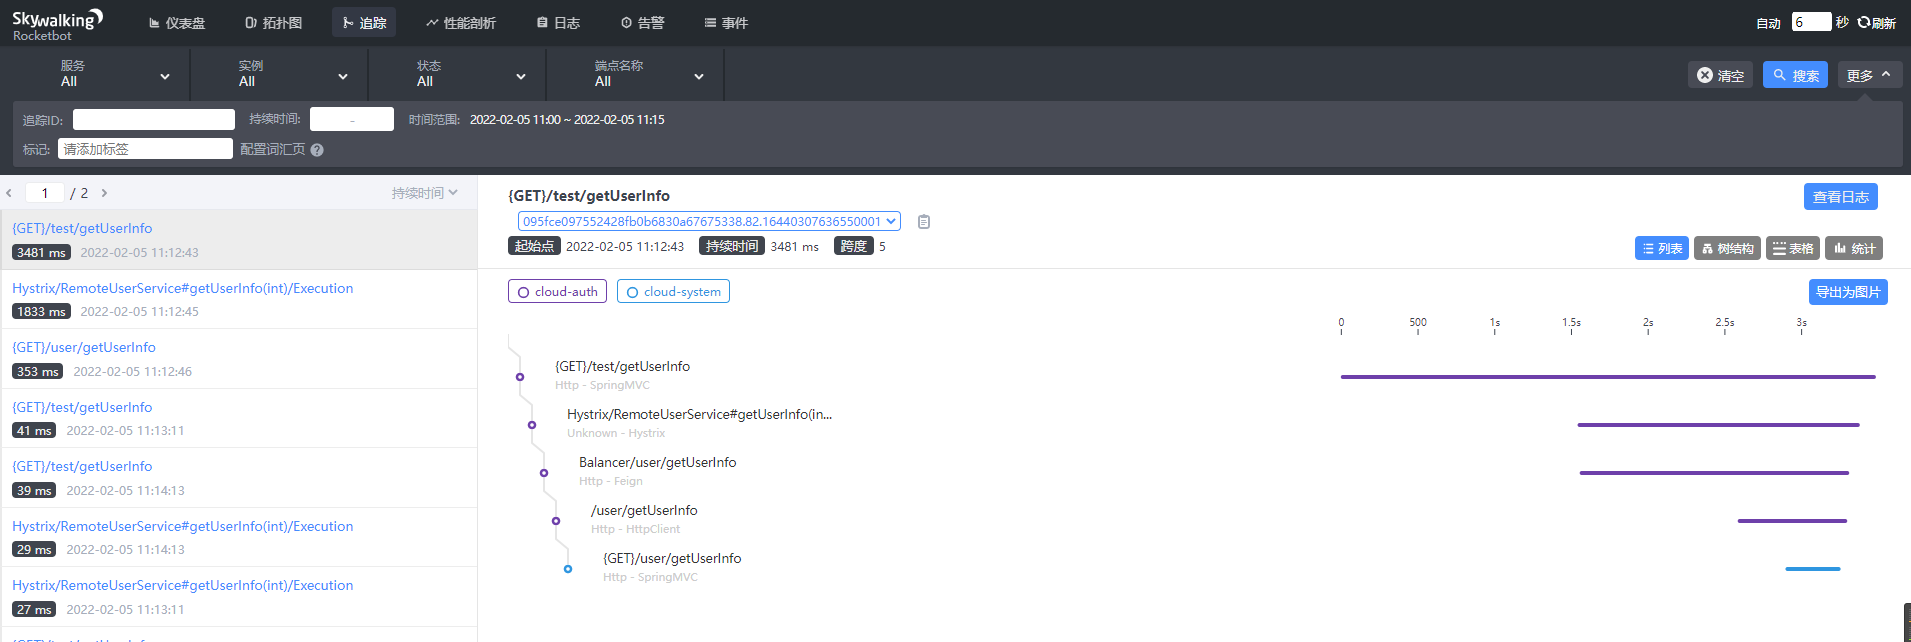The height and width of the screenshot is (642, 1911).
Task: Click the 配置词汇页 link text
Action: [x=272, y=149]
